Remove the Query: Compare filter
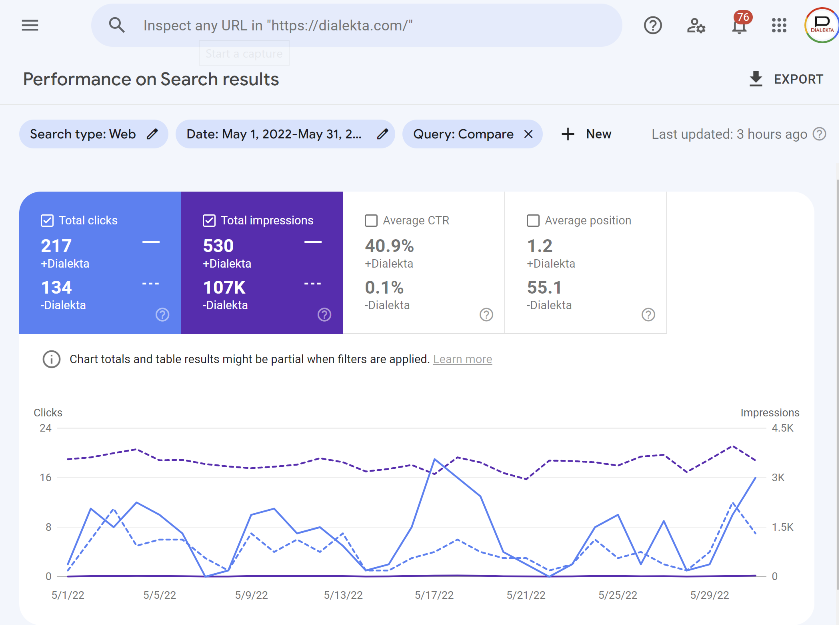The image size is (839, 625). (528, 134)
